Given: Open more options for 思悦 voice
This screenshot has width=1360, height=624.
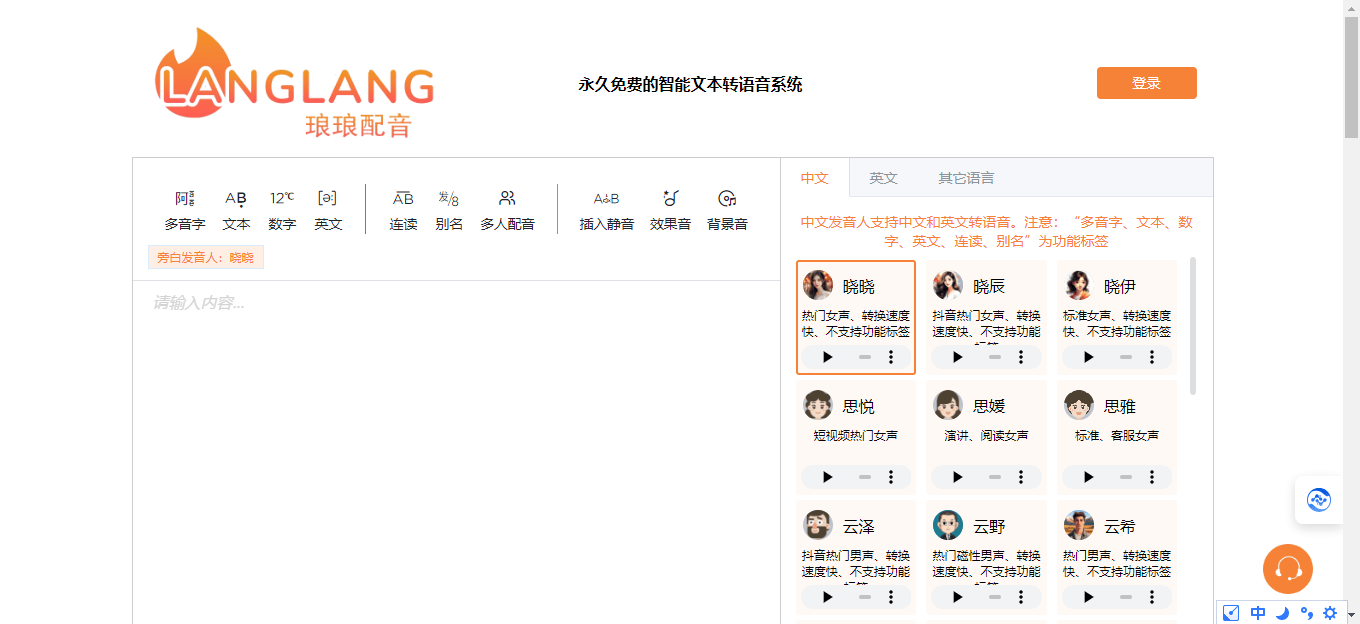Looking at the screenshot, I should coord(891,477).
